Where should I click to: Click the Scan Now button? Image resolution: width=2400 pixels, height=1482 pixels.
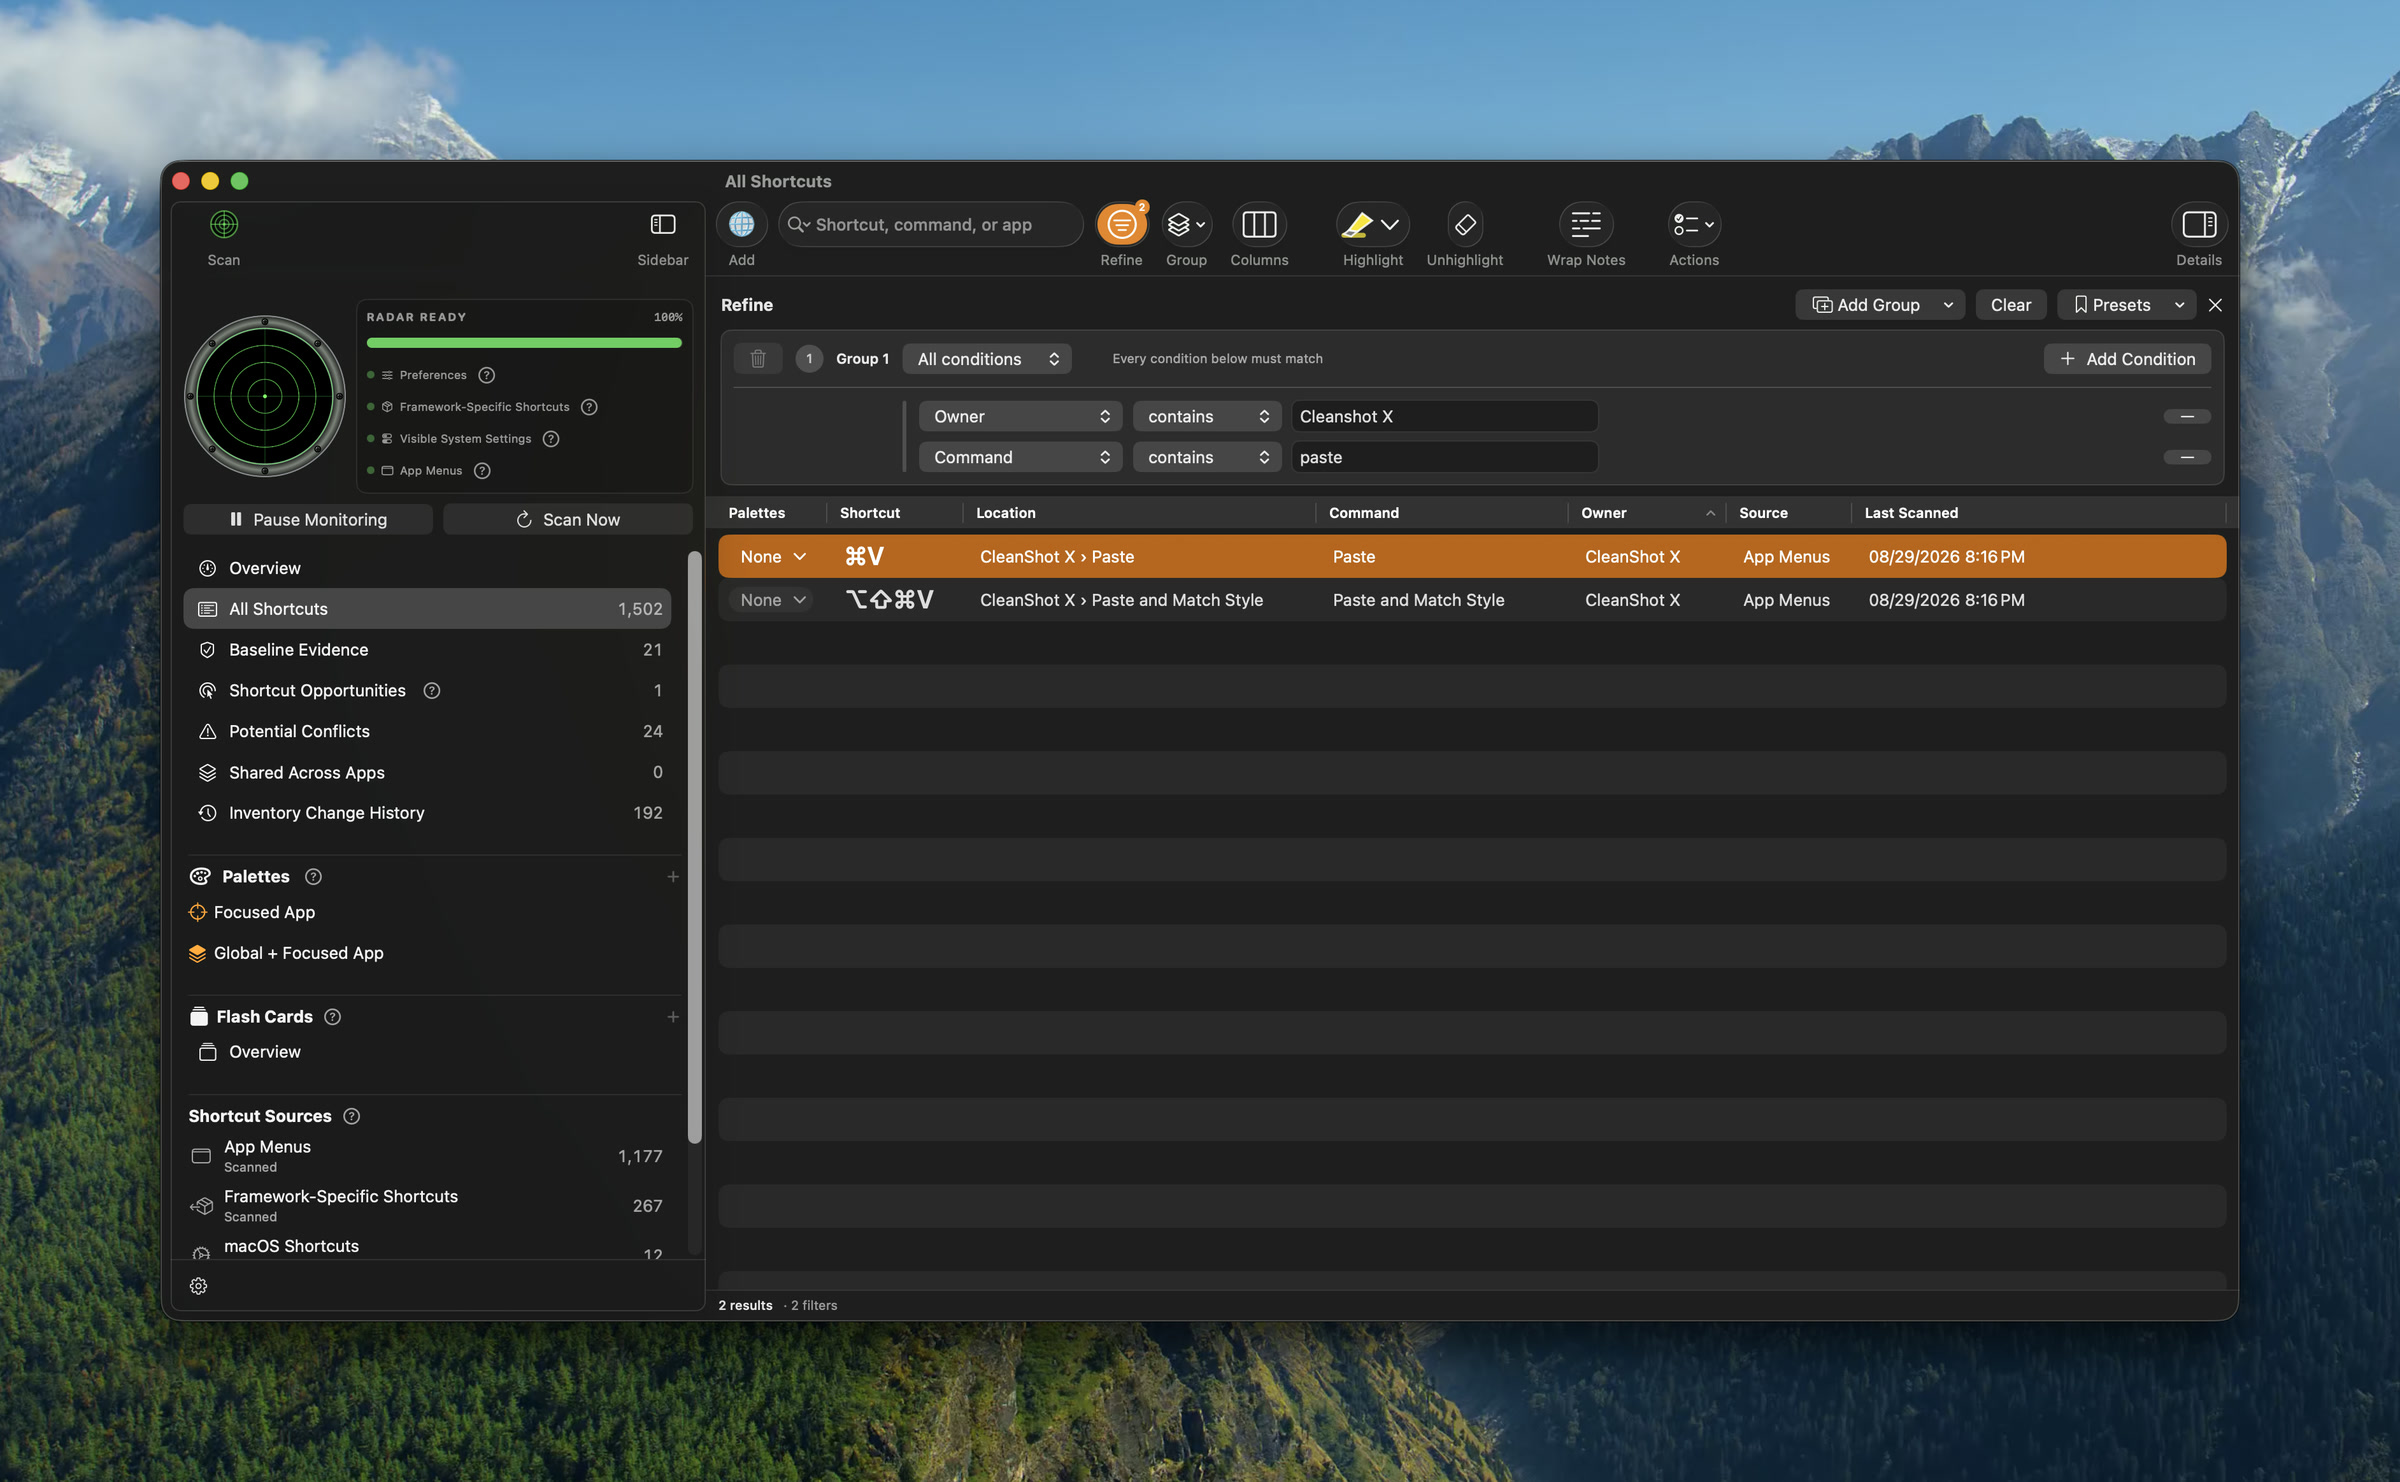point(567,519)
